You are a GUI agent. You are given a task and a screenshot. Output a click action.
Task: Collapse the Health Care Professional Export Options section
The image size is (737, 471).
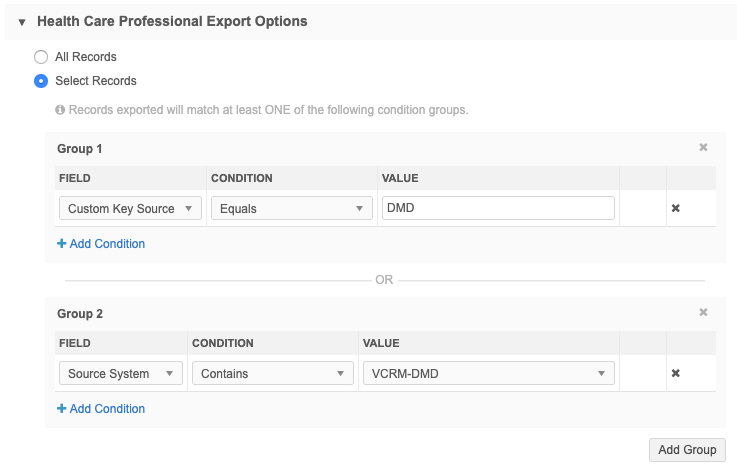tap(22, 21)
